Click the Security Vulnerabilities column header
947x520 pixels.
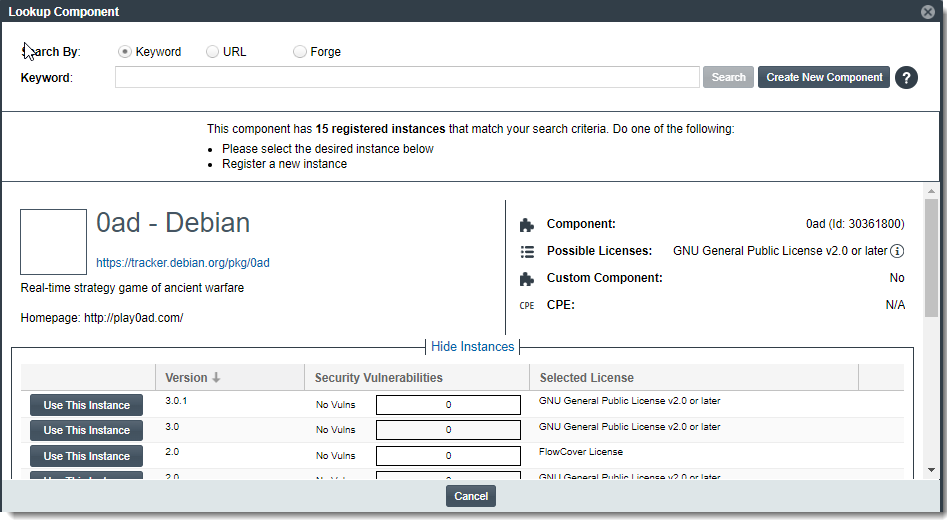(378, 378)
